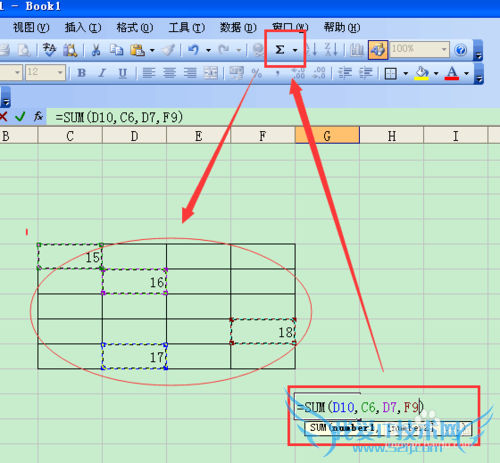Open the Paste options dropdown arrow
The image size is (500, 463).
pyautogui.click(x=152, y=50)
